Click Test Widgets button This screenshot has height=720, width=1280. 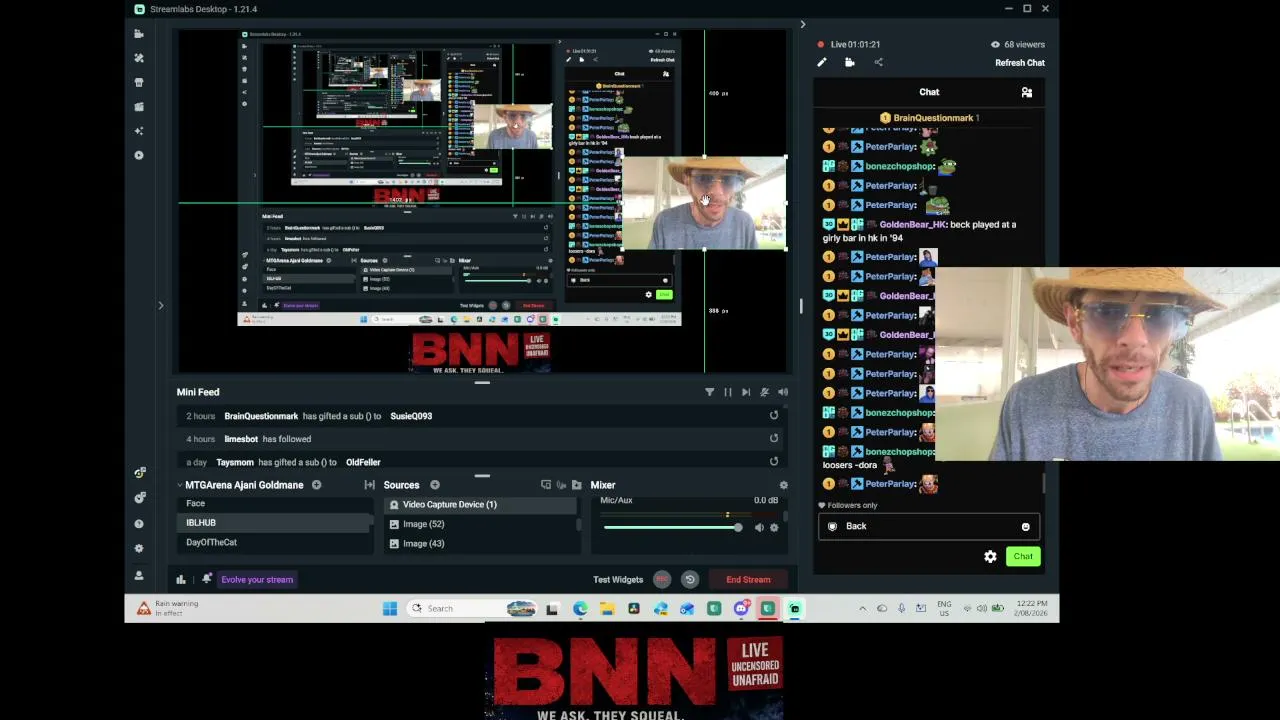(x=618, y=579)
